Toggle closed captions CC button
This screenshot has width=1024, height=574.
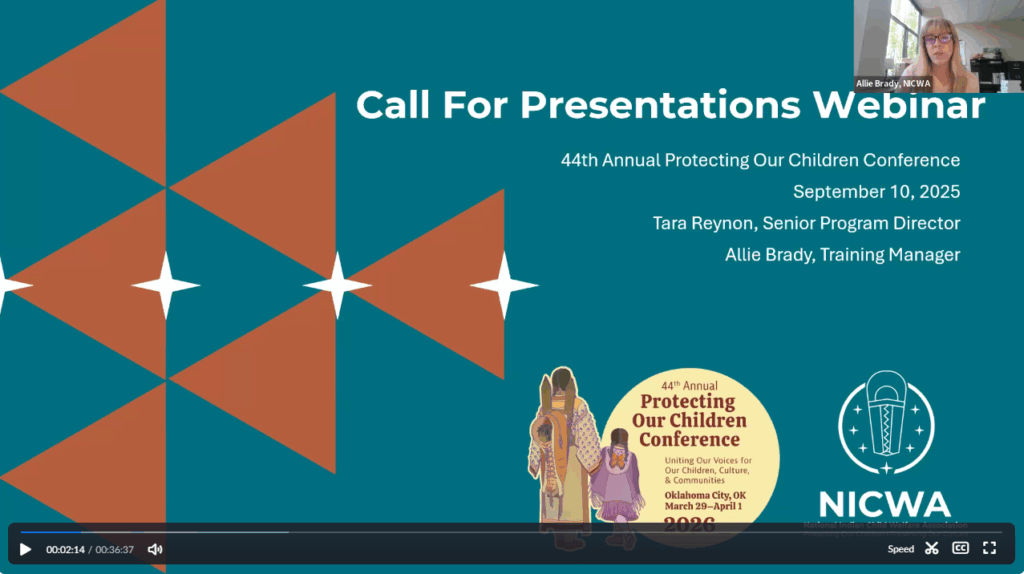(961, 549)
